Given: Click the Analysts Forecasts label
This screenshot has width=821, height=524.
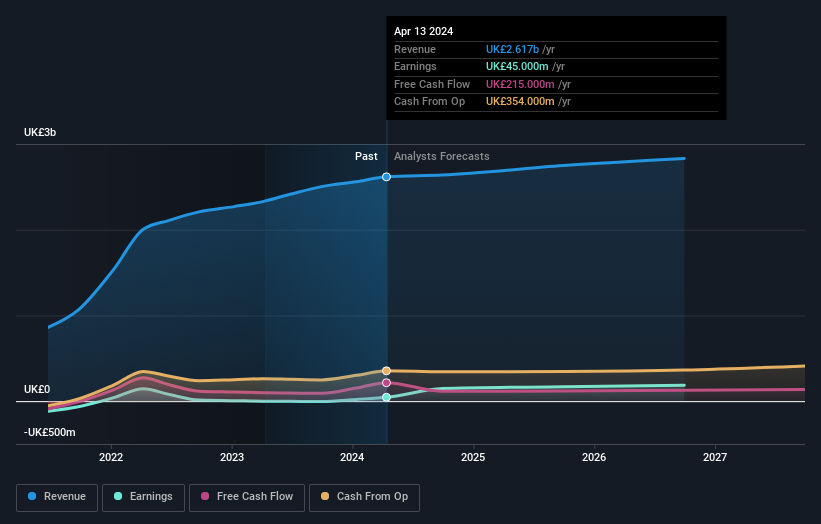Looking at the screenshot, I should [441, 157].
